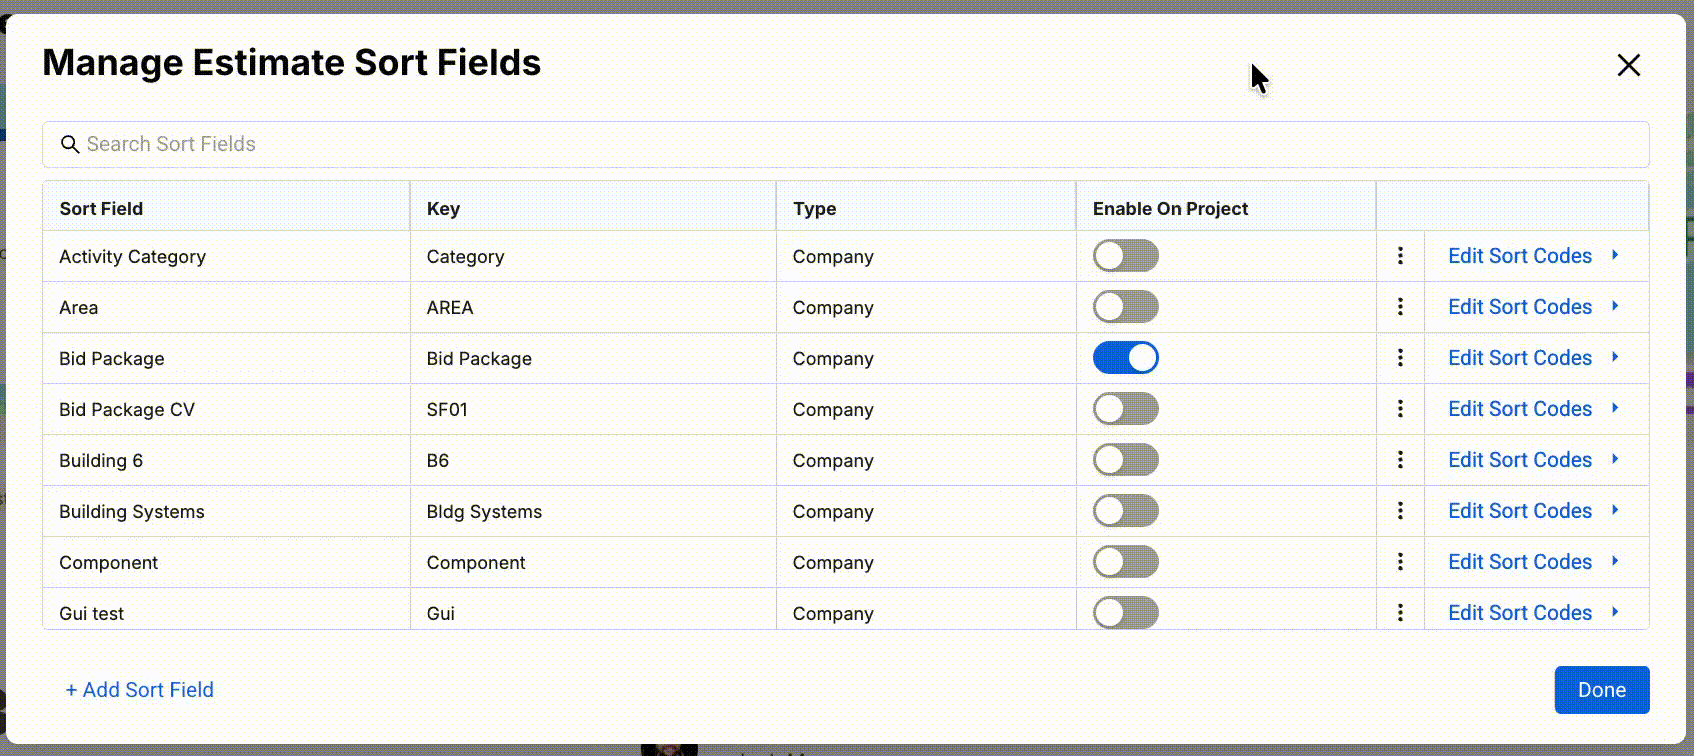Open Edit Sort Codes for Building 6
1694x756 pixels.
coord(1519,460)
